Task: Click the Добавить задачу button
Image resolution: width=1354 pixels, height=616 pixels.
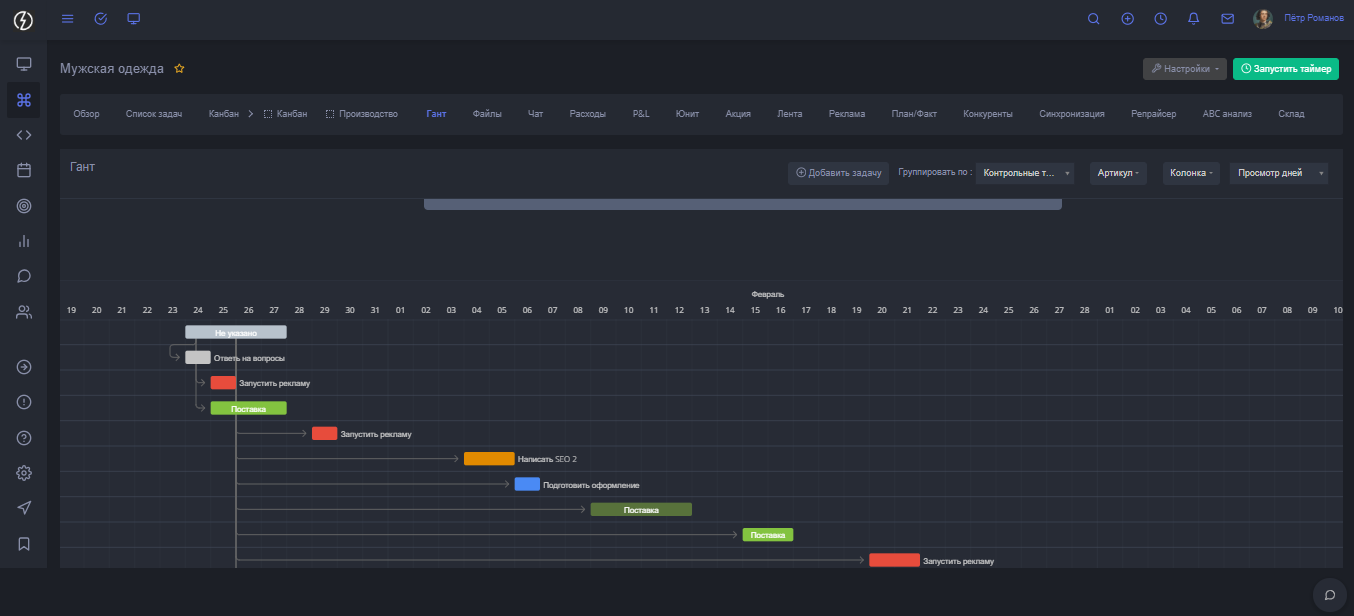Action: coord(838,173)
